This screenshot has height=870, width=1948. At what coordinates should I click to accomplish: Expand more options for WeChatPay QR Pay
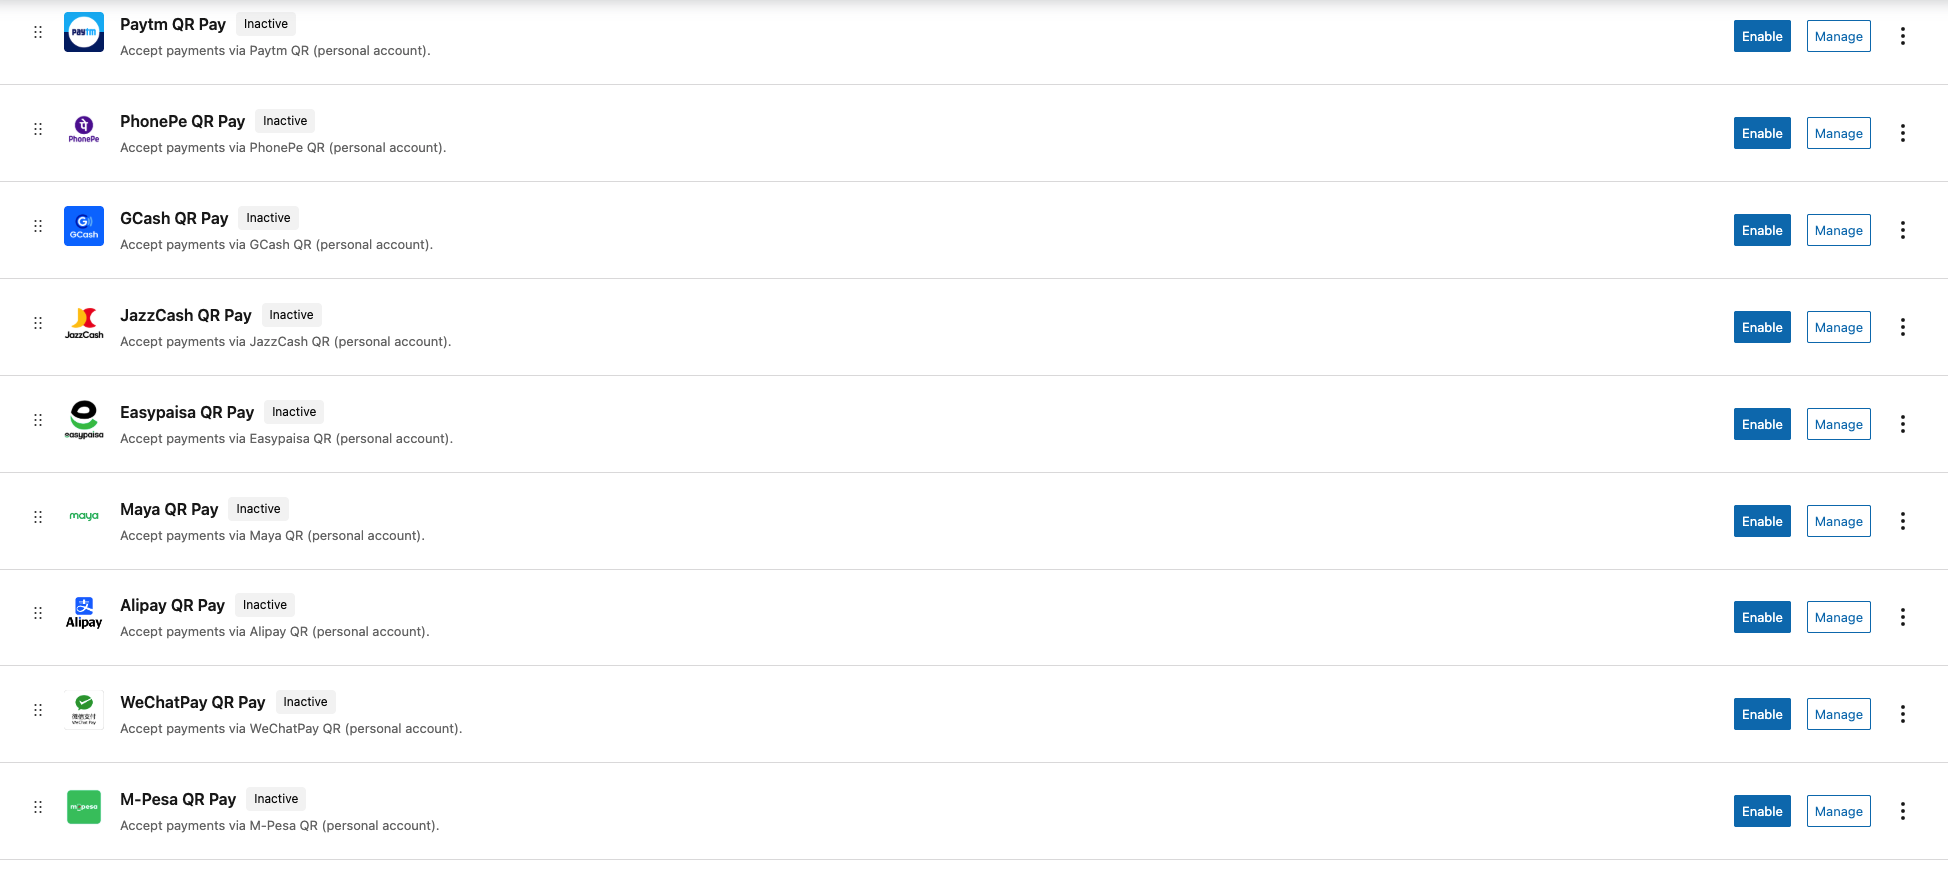[1903, 715]
